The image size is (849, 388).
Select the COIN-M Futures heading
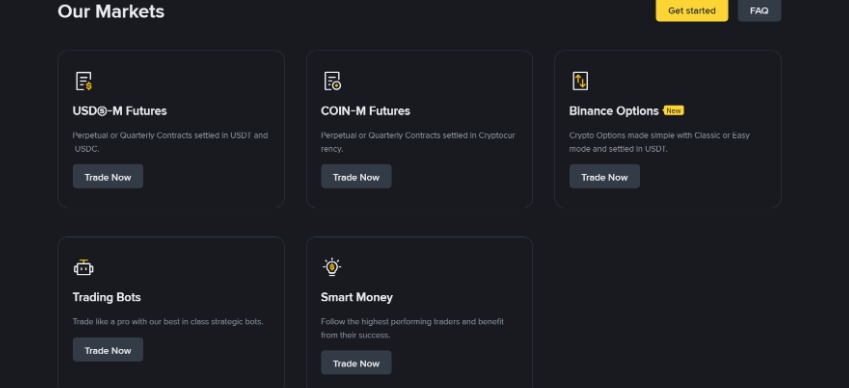[365, 111]
